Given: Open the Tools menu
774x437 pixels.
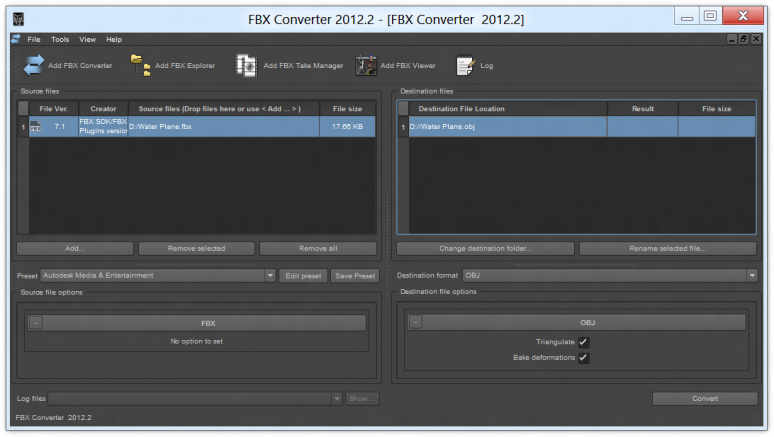Looking at the screenshot, I should [60, 40].
